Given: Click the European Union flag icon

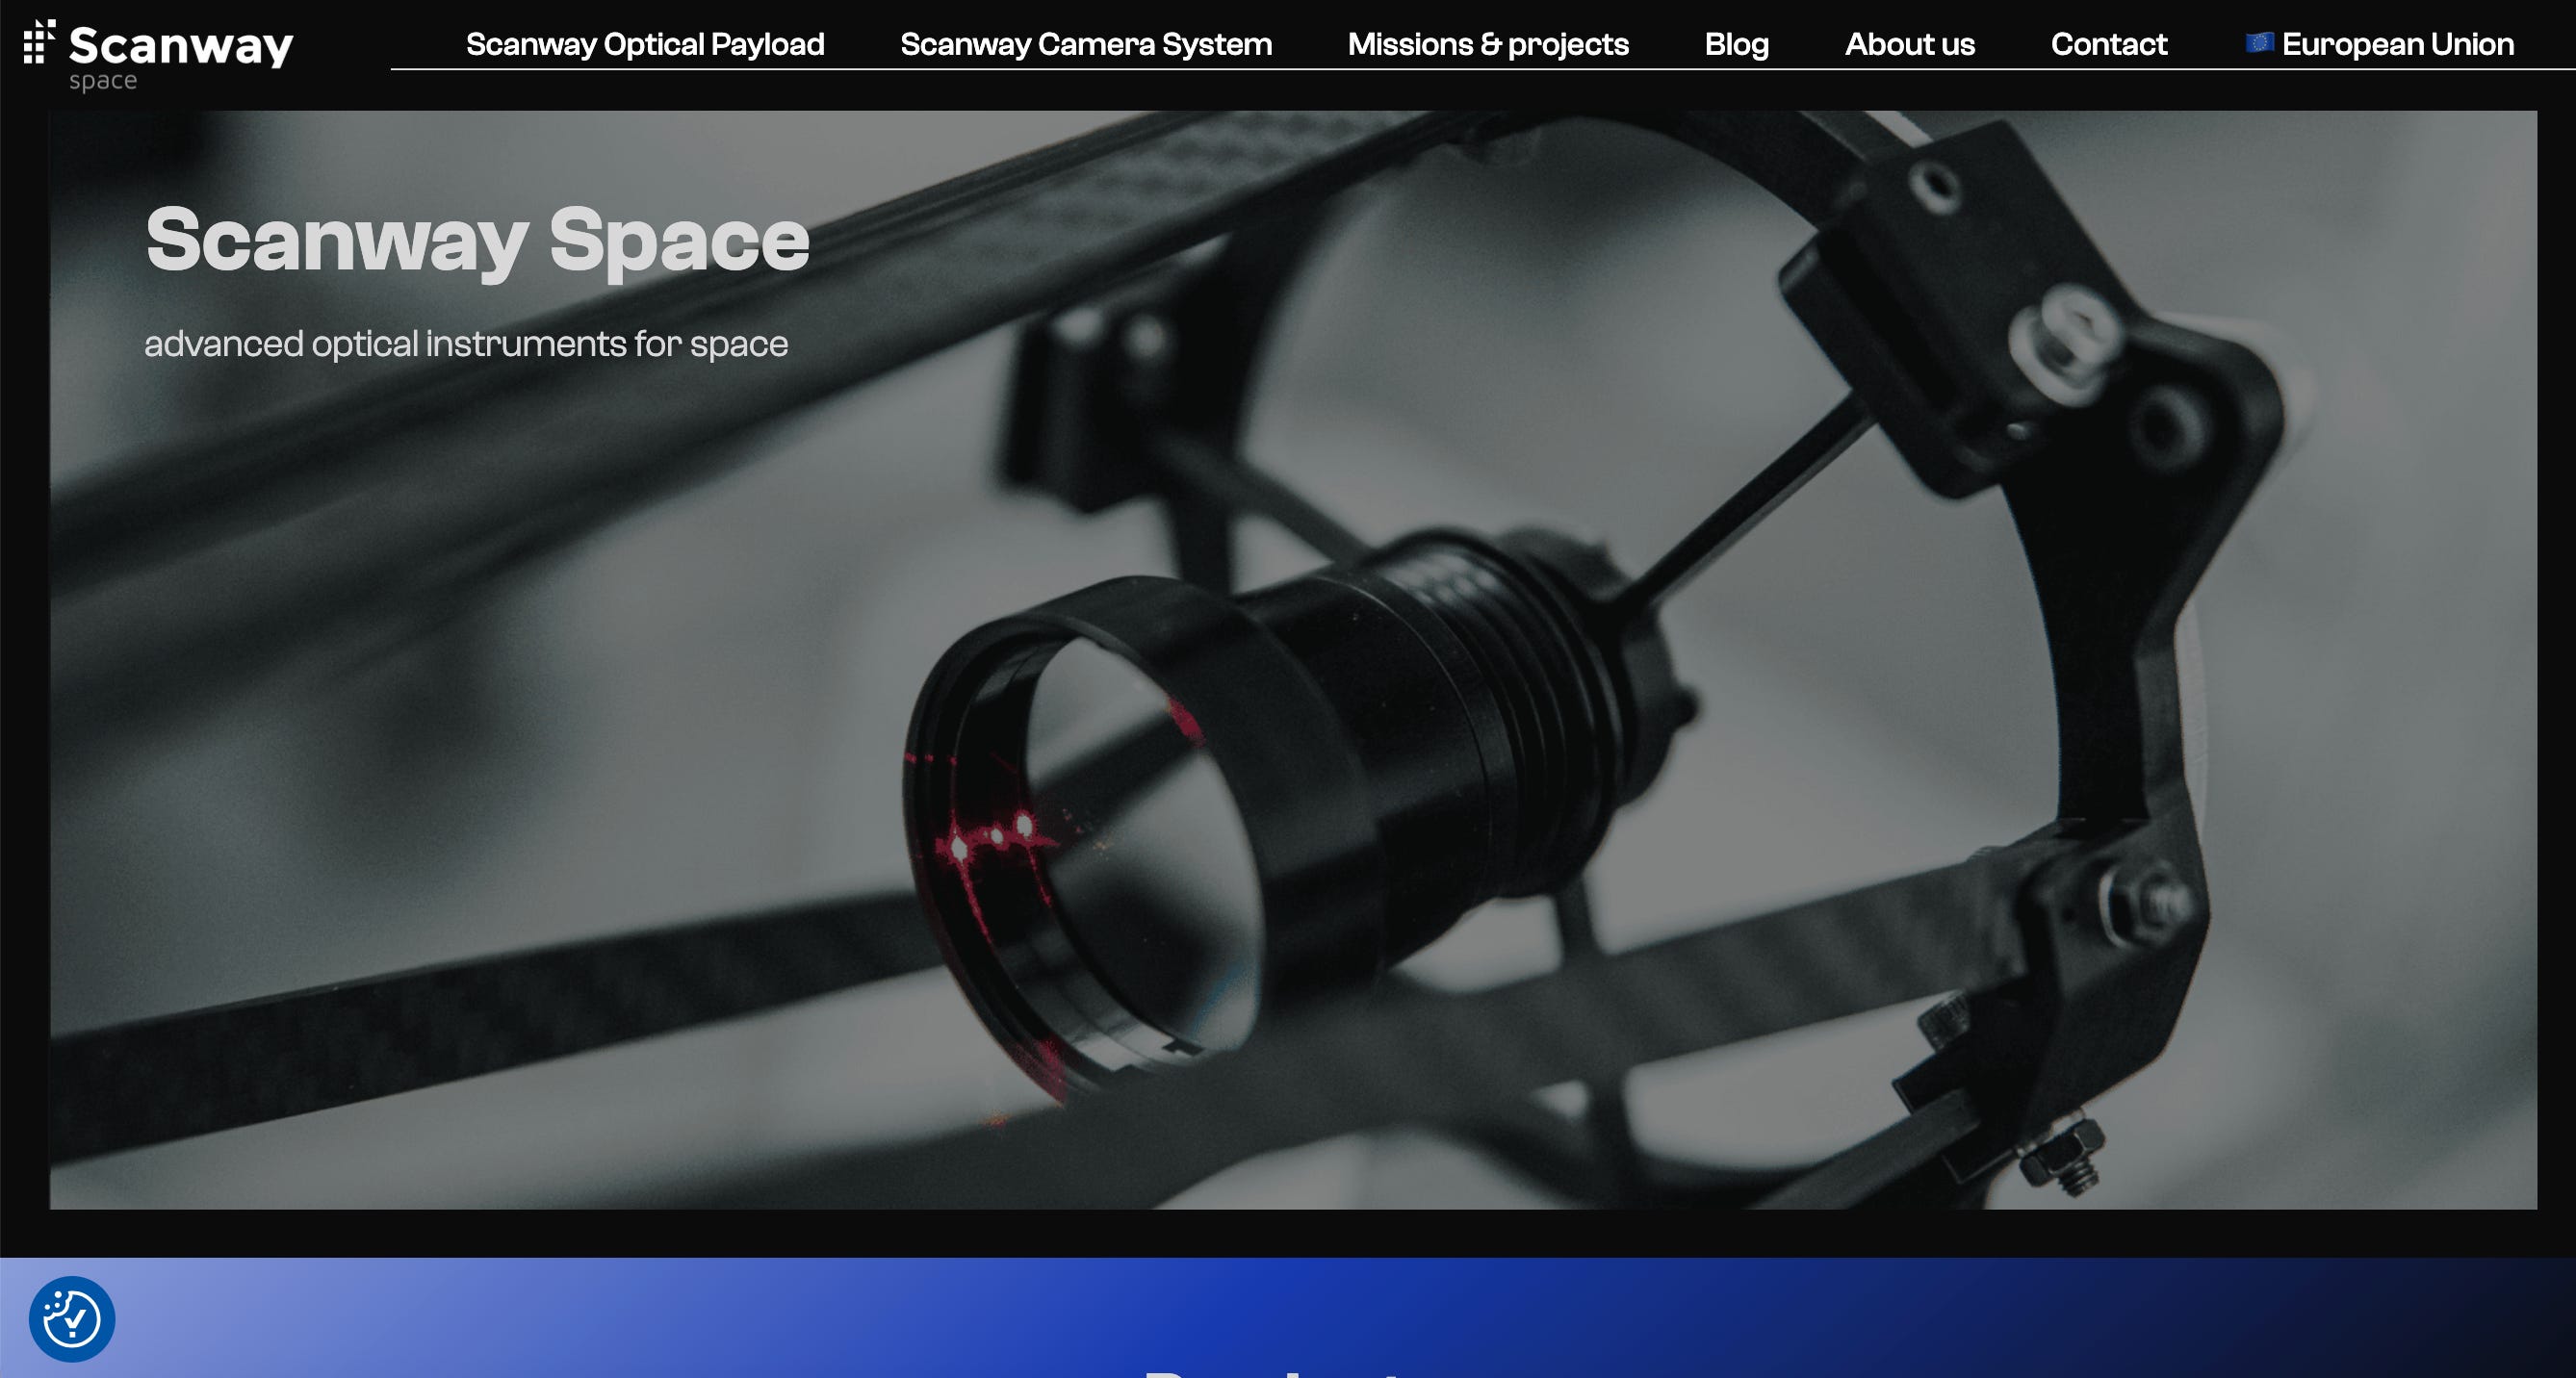Looking at the screenshot, I should tap(2259, 42).
